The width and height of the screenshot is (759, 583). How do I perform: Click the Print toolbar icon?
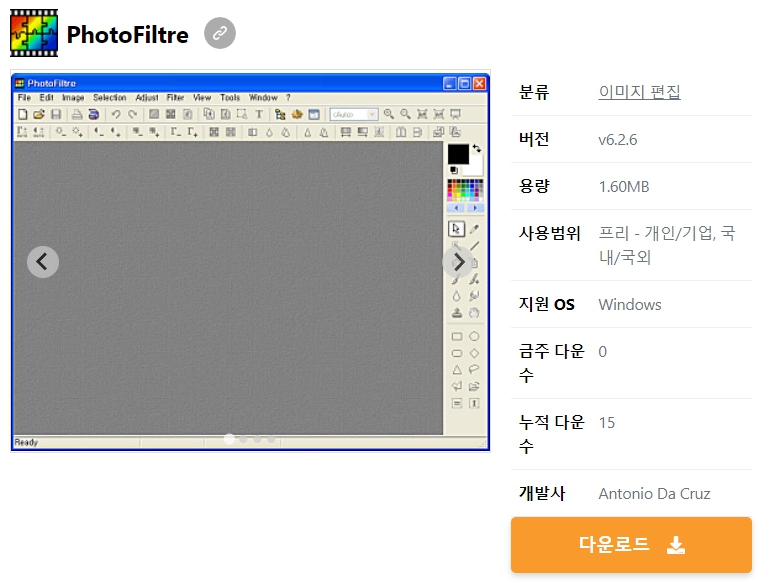[x=77, y=114]
